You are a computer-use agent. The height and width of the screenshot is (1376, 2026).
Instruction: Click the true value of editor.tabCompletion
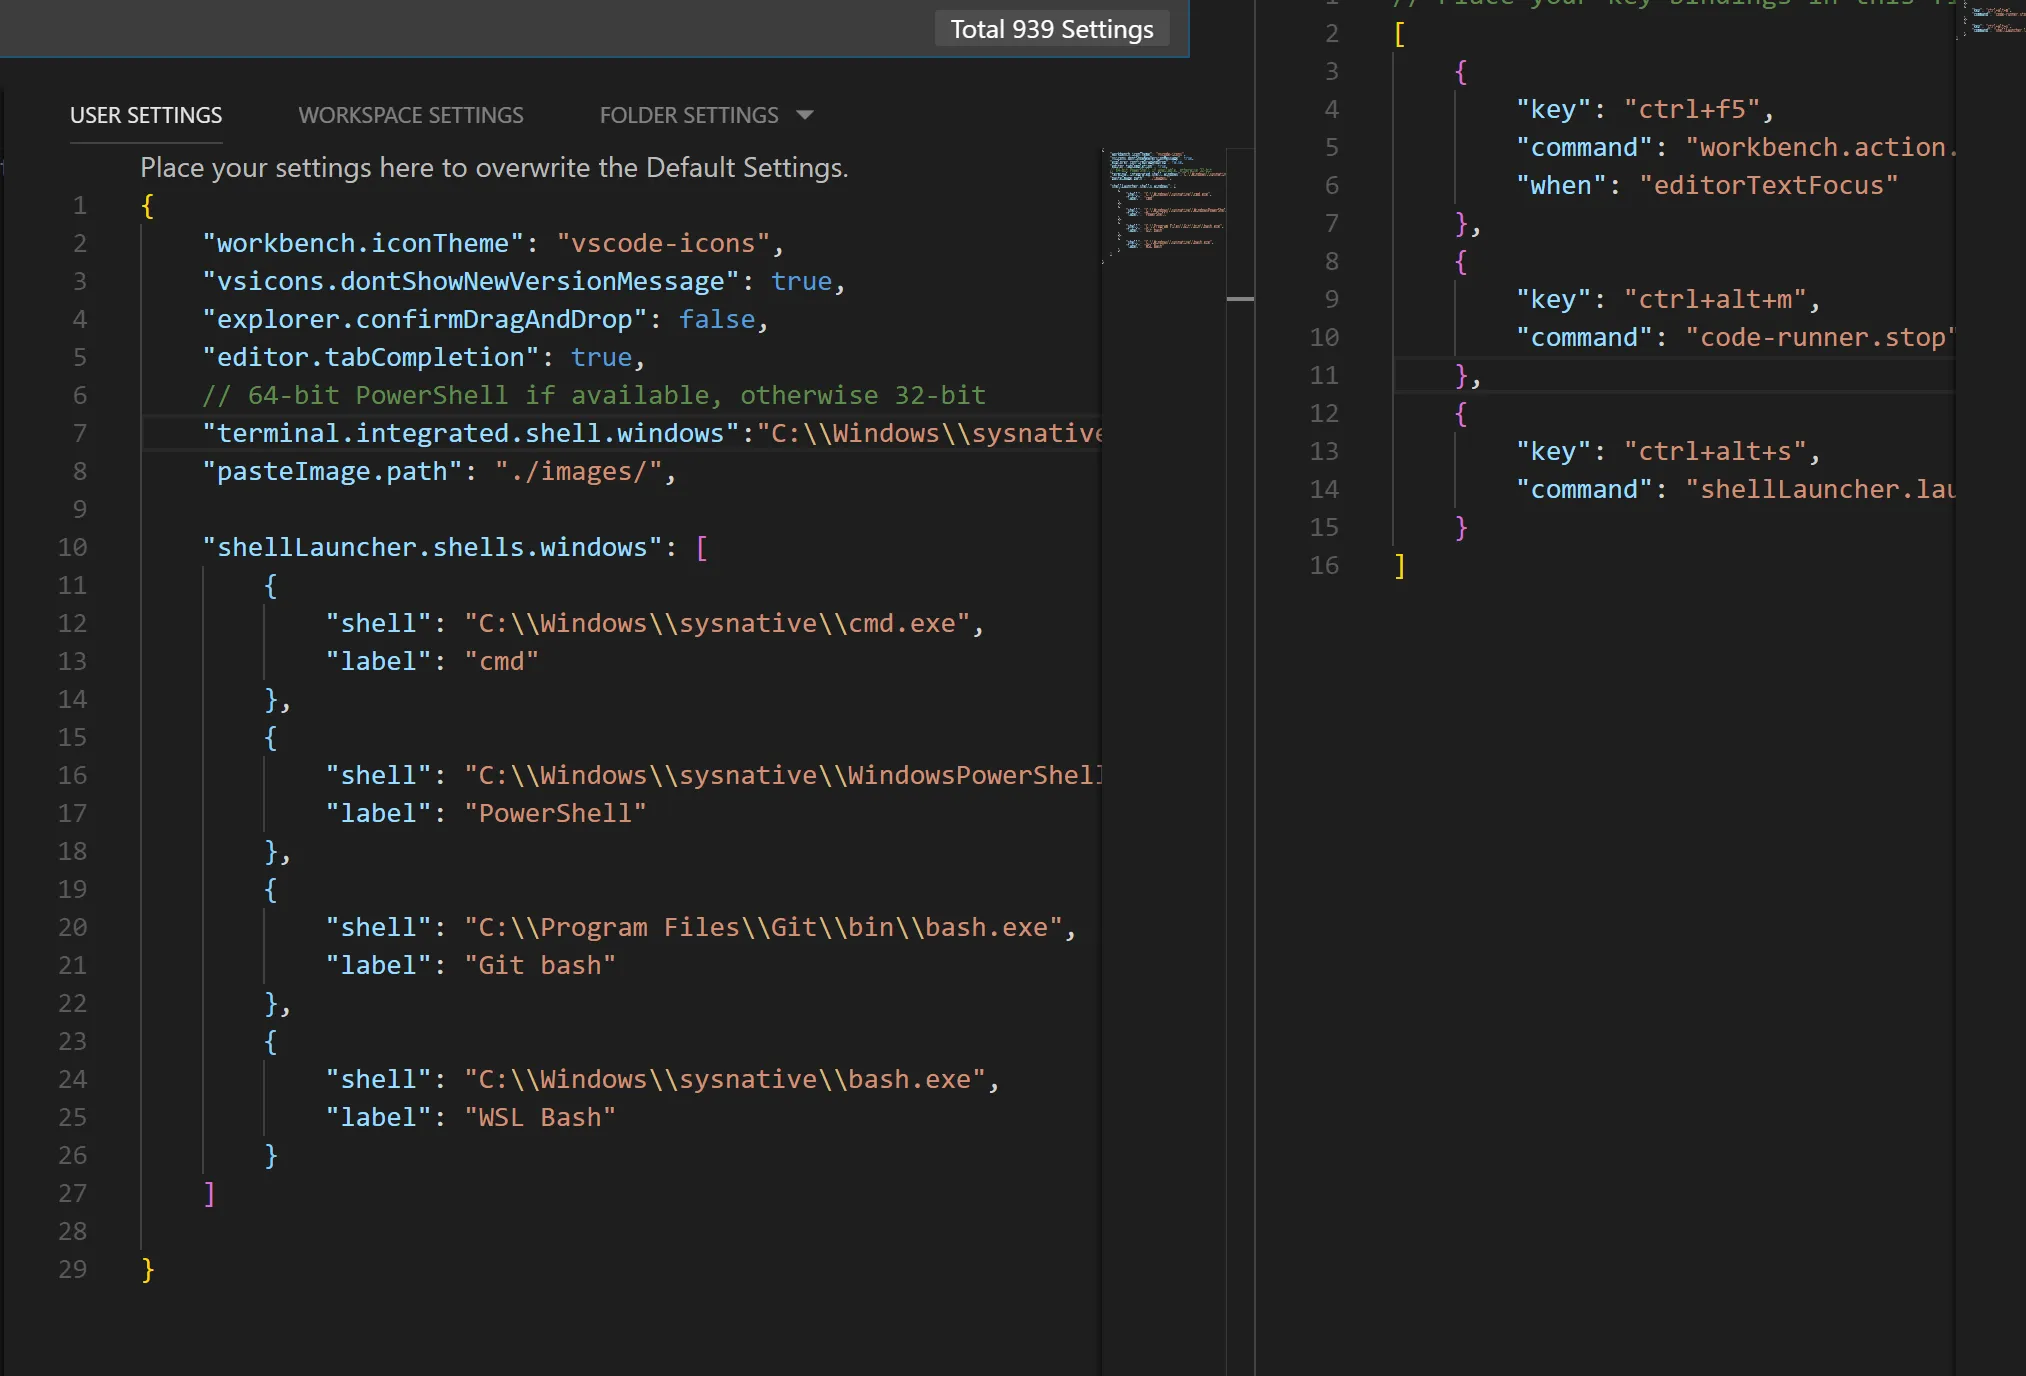(x=601, y=357)
